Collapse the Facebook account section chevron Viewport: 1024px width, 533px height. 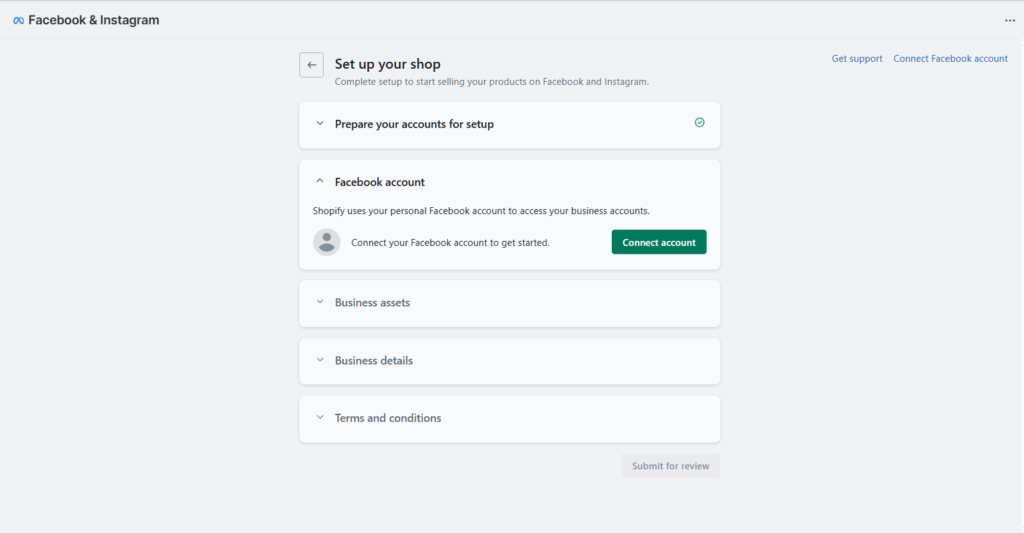point(320,182)
